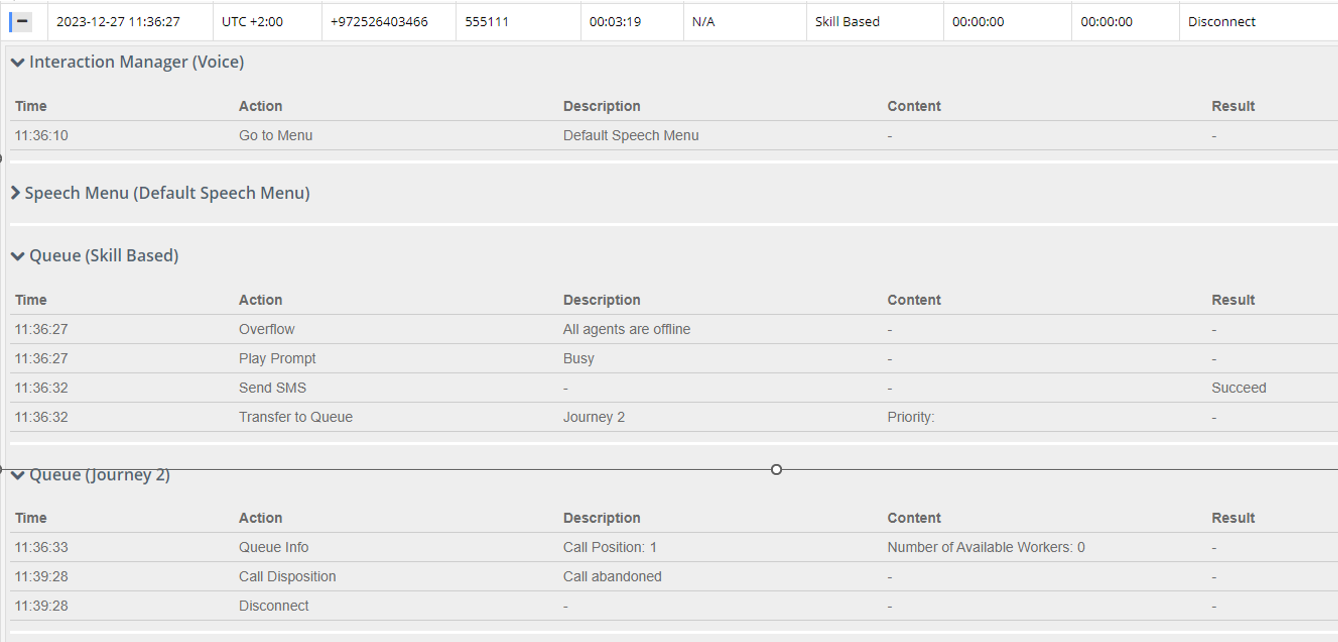Expand the Speech Menu (Default Speech Menu) section
The height and width of the screenshot is (642, 1338).
[16, 193]
